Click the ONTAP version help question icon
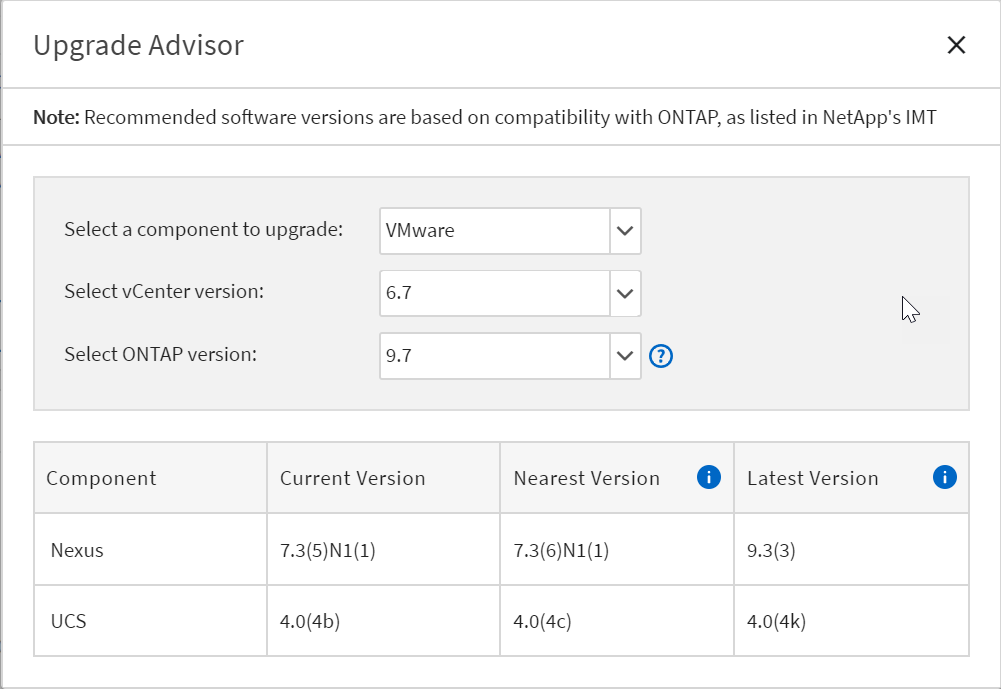Viewport: 1001px width, 689px height. point(661,356)
